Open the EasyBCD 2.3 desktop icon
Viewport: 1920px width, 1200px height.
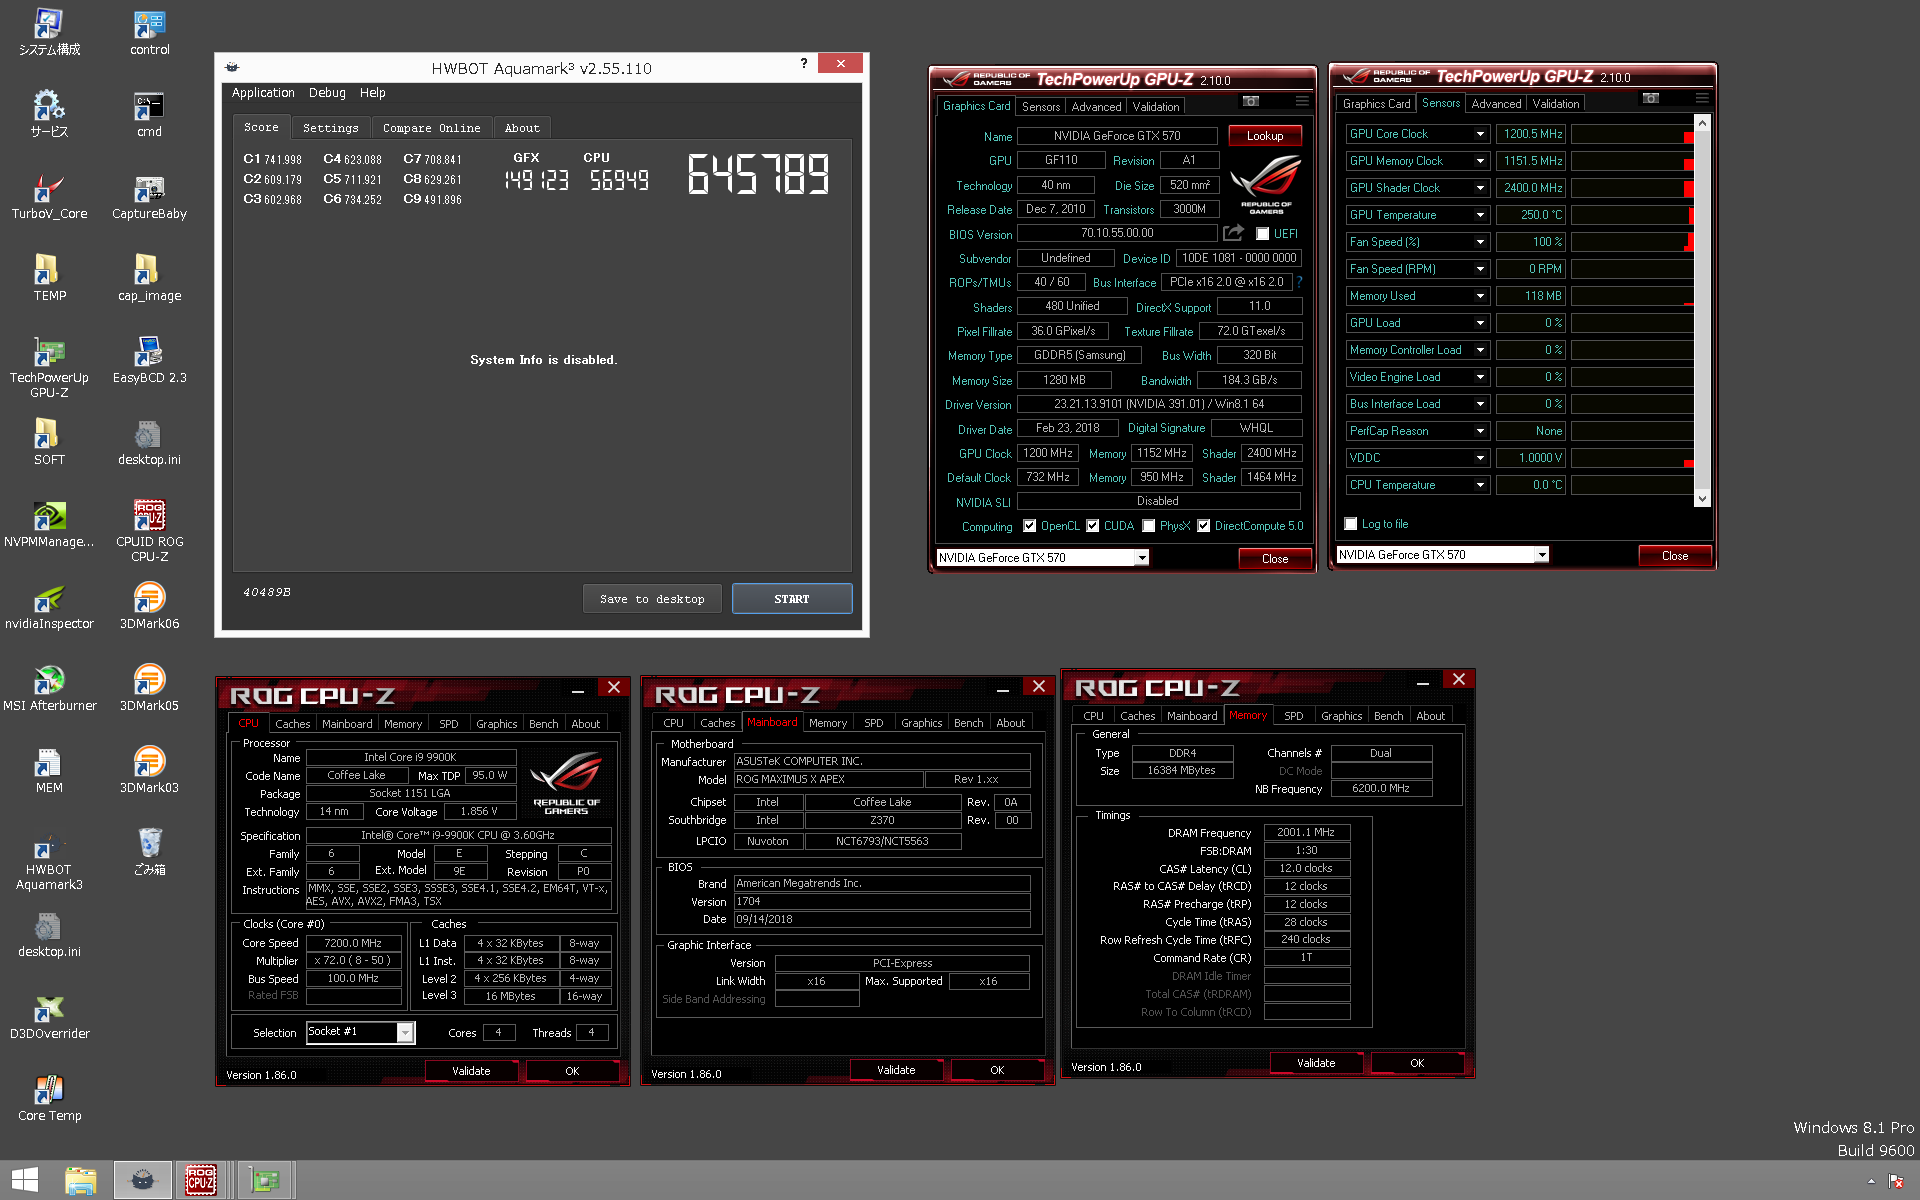tap(149, 361)
